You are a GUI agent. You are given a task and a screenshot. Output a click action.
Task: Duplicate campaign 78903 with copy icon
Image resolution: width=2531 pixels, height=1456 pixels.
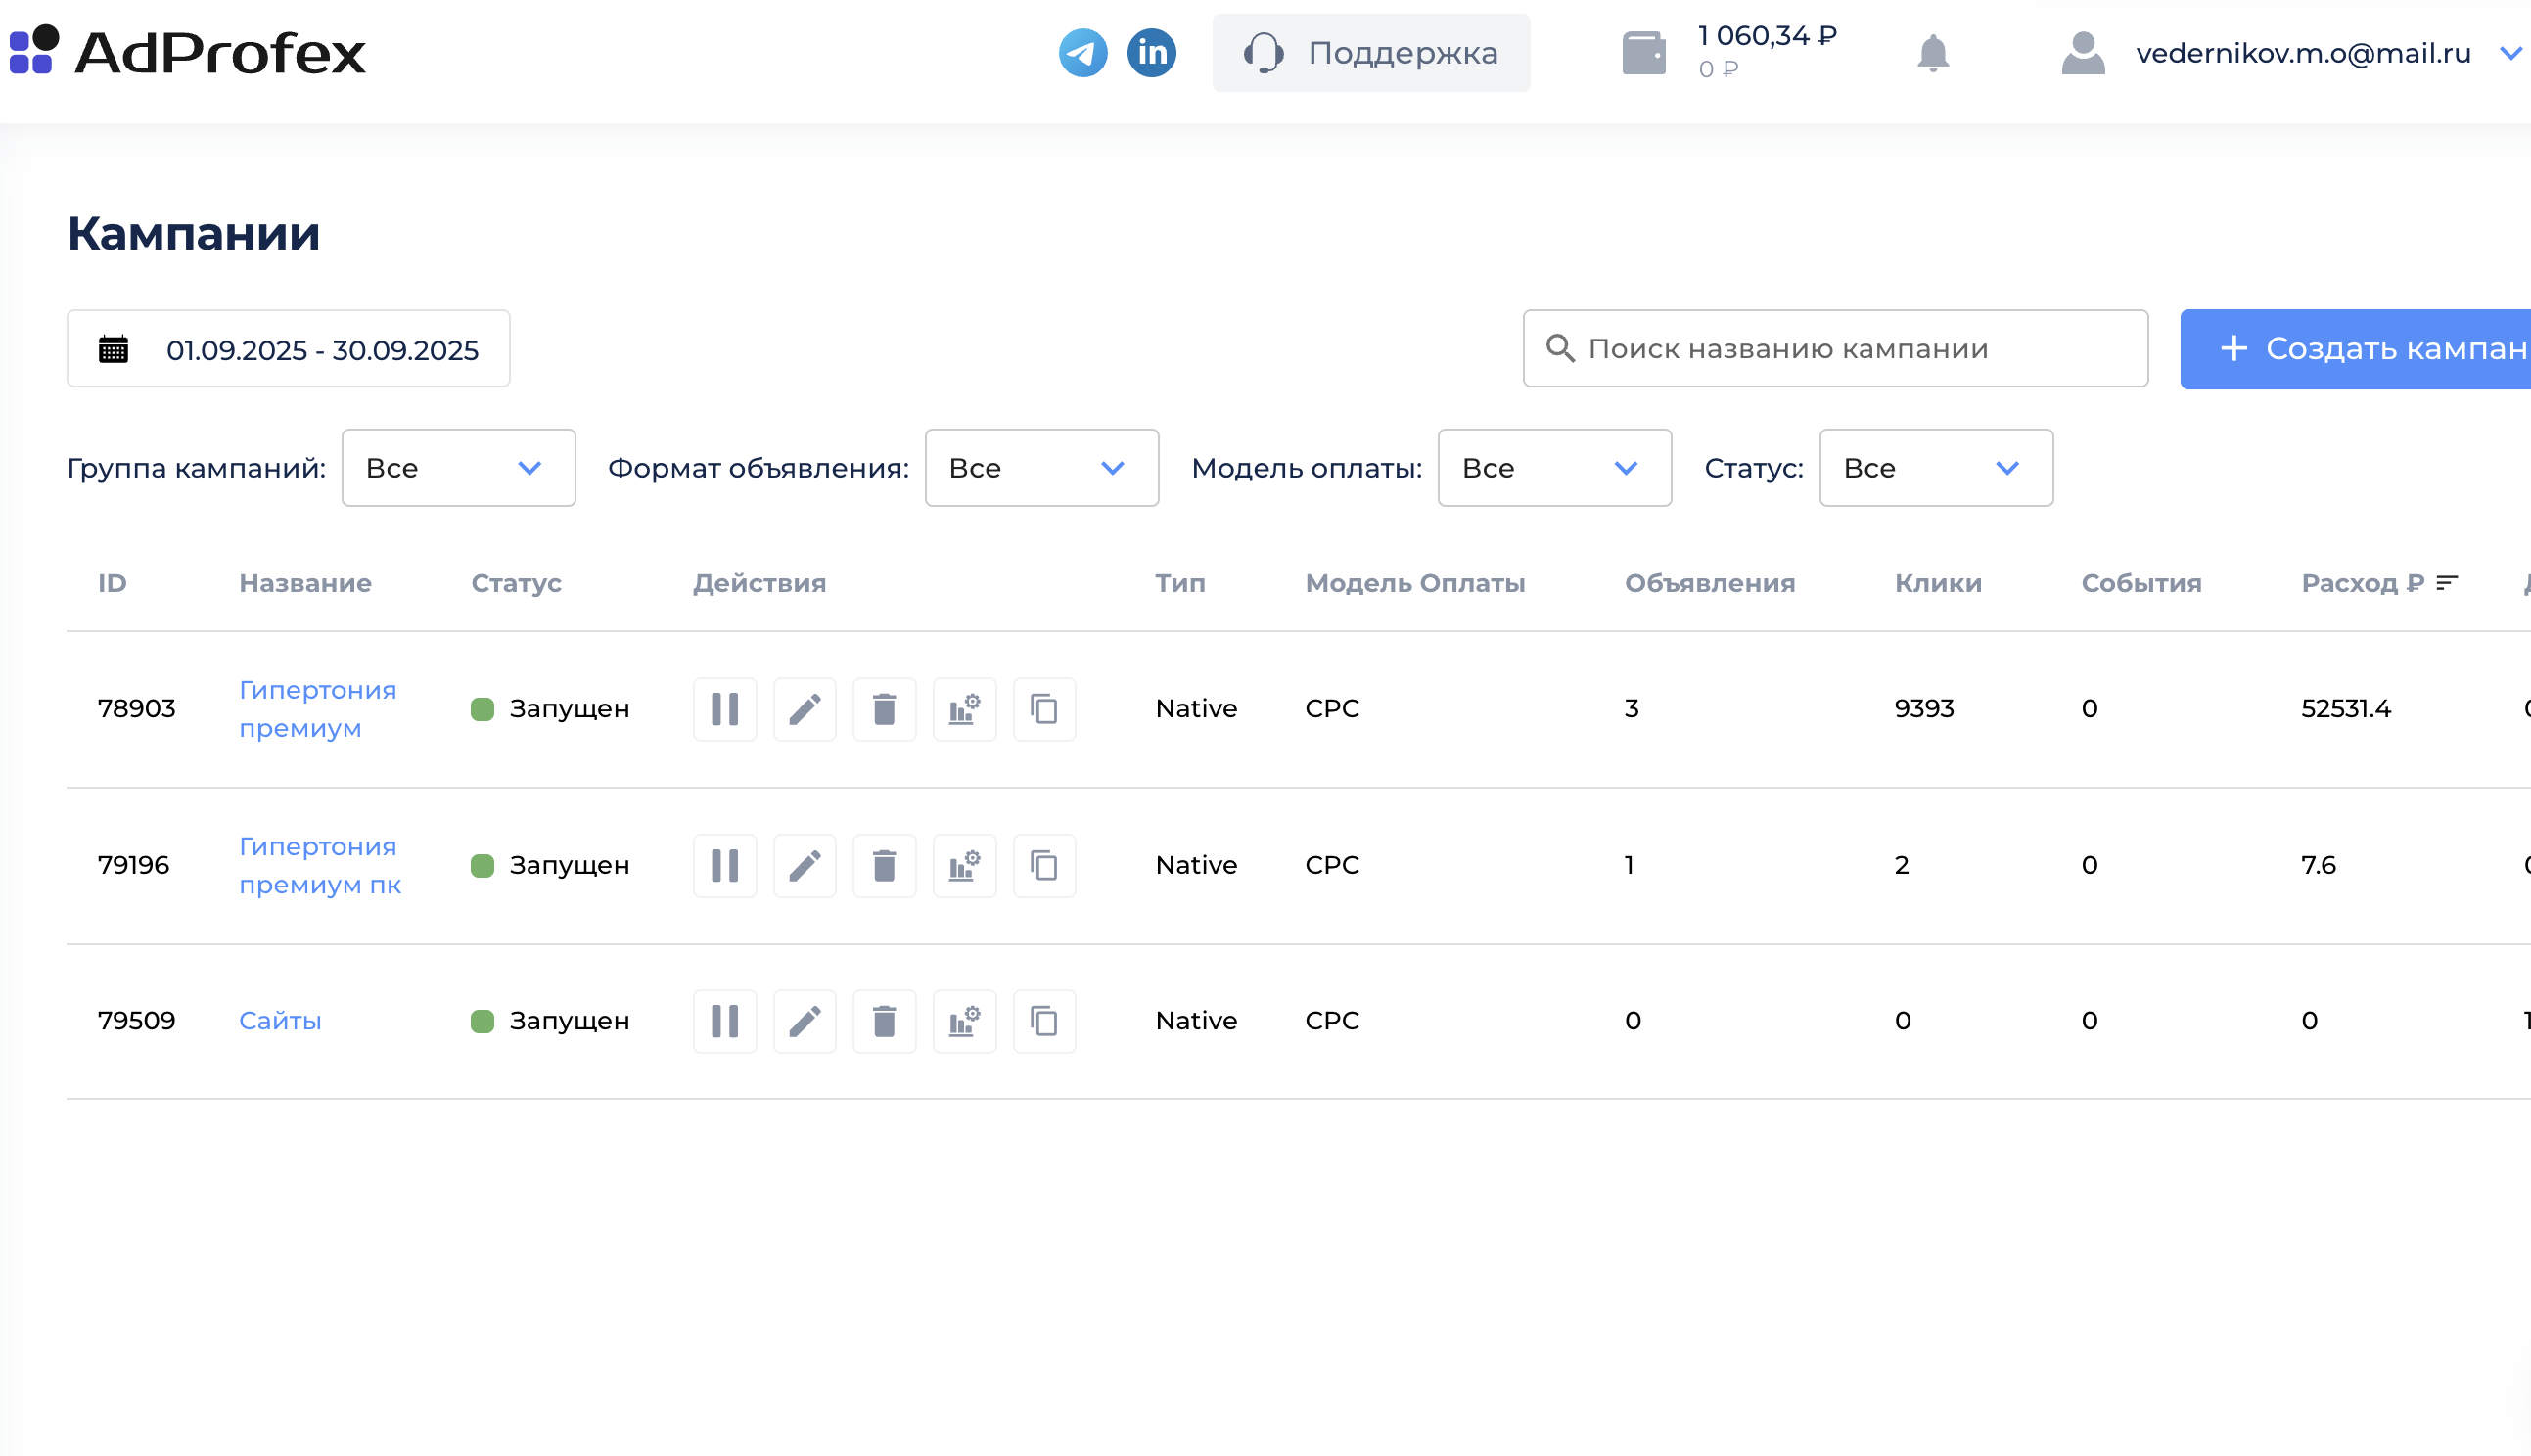(1044, 709)
